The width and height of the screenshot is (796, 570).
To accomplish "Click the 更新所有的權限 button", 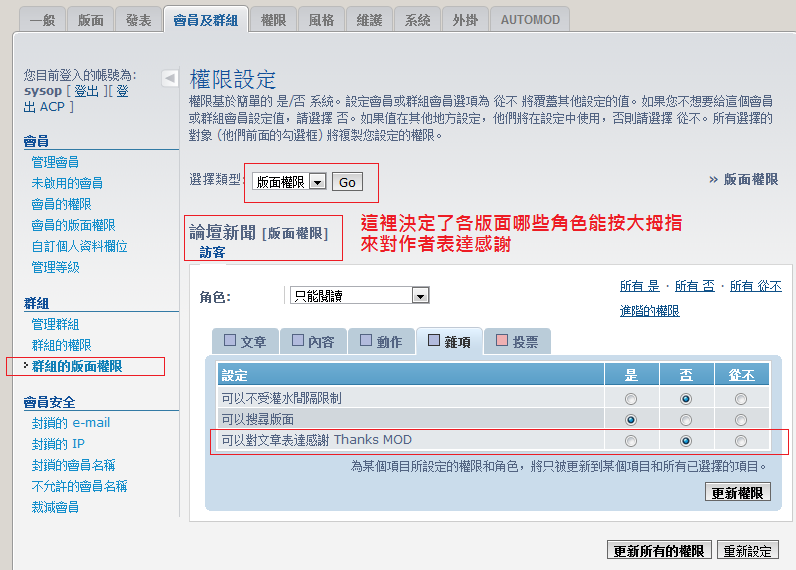I will [x=660, y=551].
